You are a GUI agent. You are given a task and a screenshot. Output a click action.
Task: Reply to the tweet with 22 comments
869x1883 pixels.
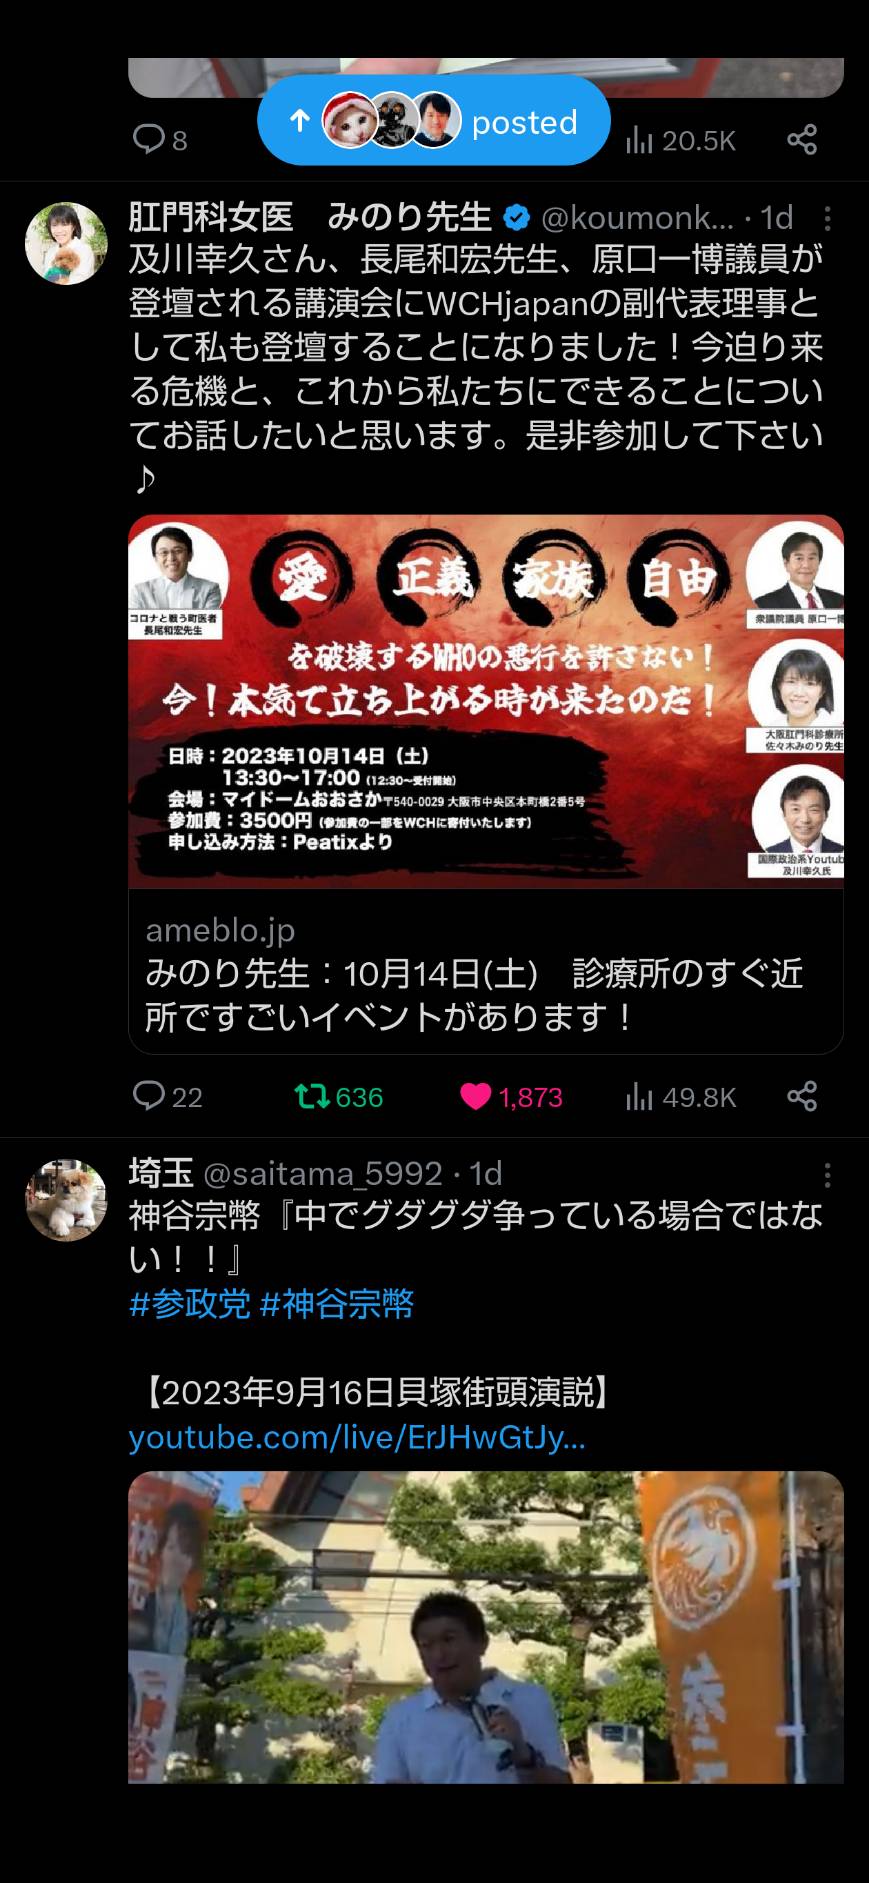[x=167, y=1096]
